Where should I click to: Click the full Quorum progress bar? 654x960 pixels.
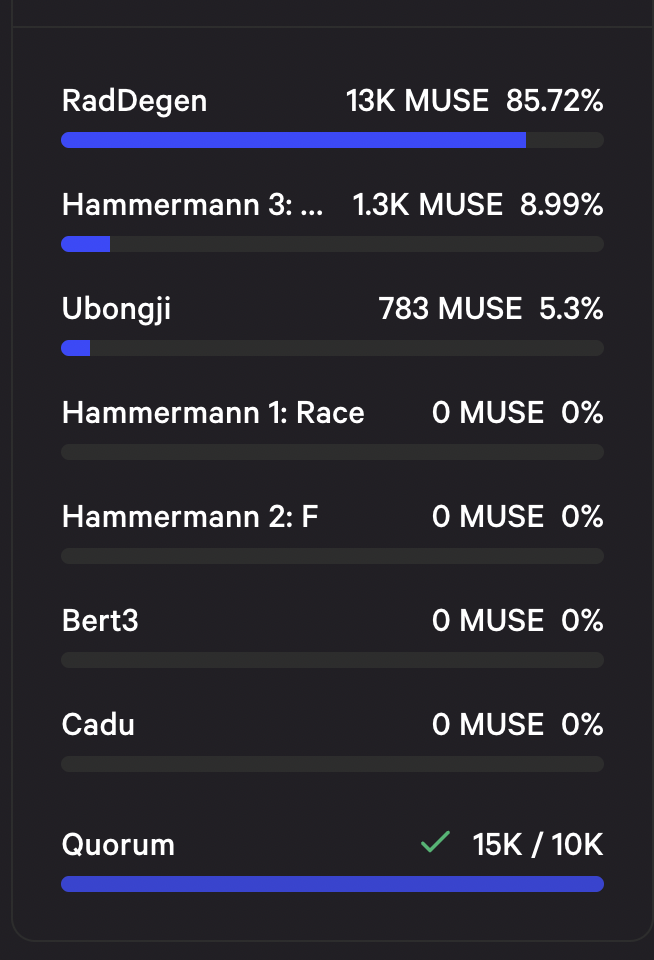click(332, 884)
